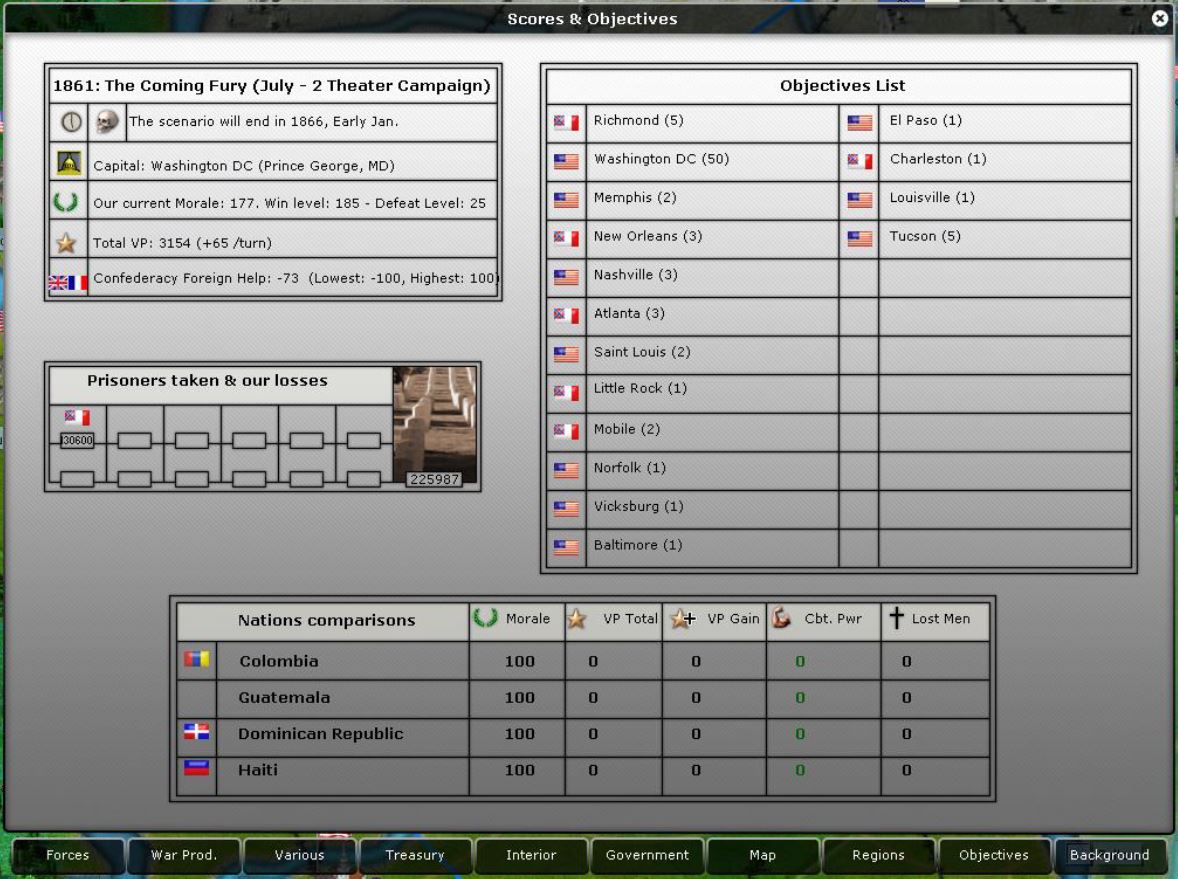1178x879 pixels.
Task: Open the Forces tab
Action: point(68,855)
